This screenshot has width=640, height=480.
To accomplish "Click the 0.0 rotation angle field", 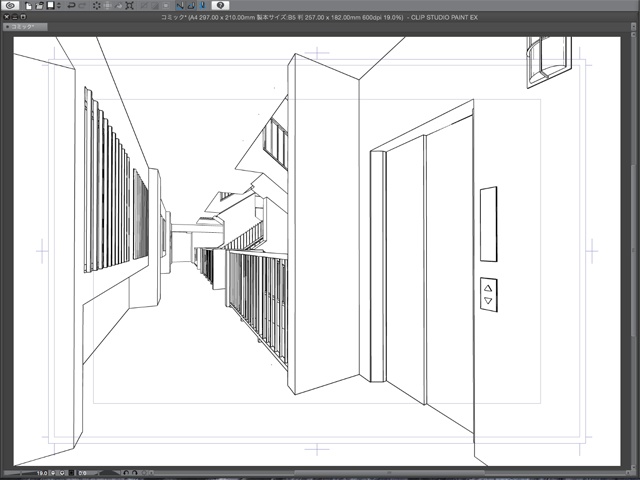I will 82,473.
